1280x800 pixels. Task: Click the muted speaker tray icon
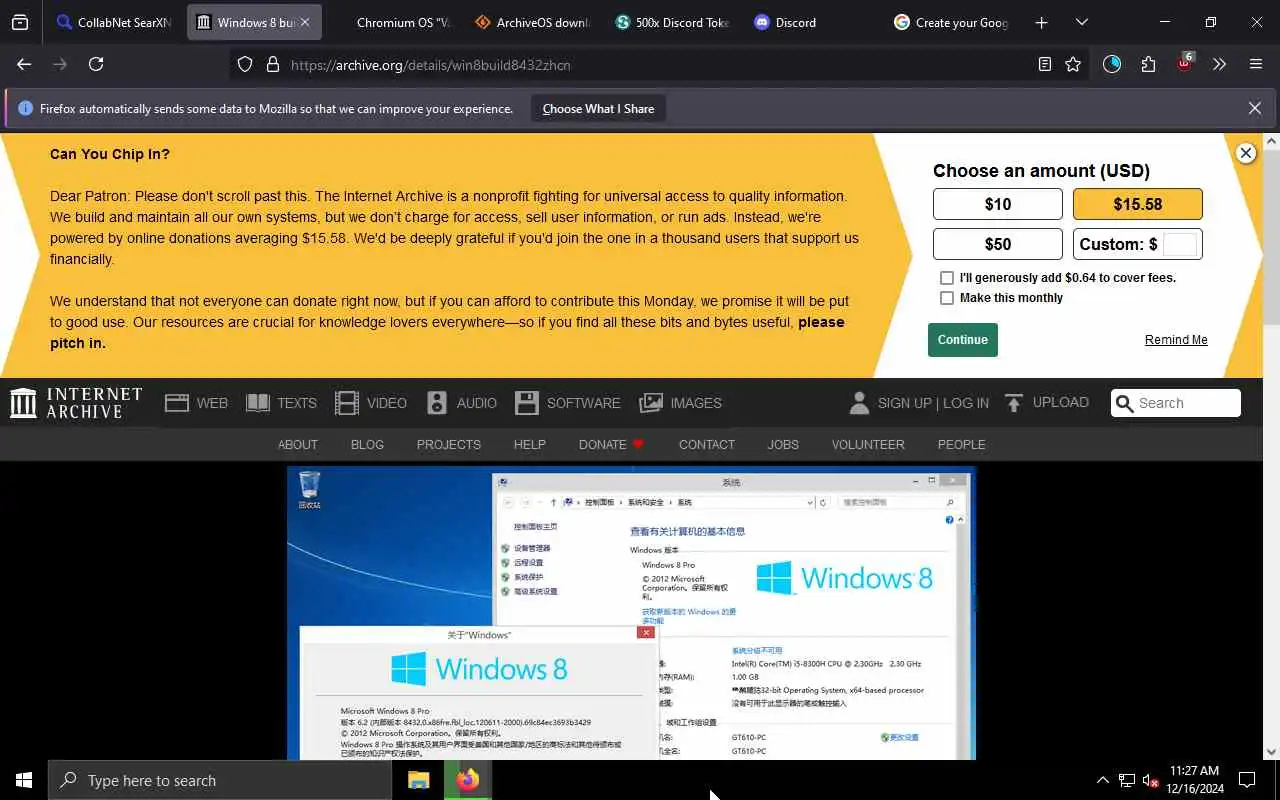(x=1150, y=780)
